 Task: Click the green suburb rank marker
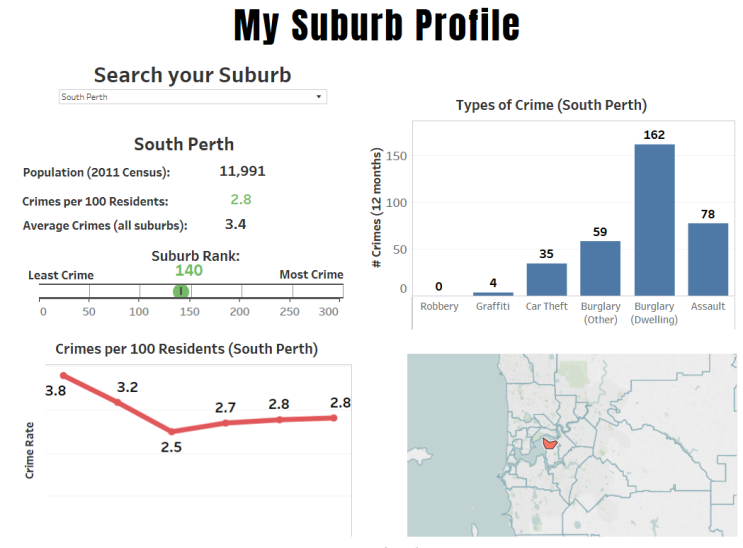tap(180, 291)
